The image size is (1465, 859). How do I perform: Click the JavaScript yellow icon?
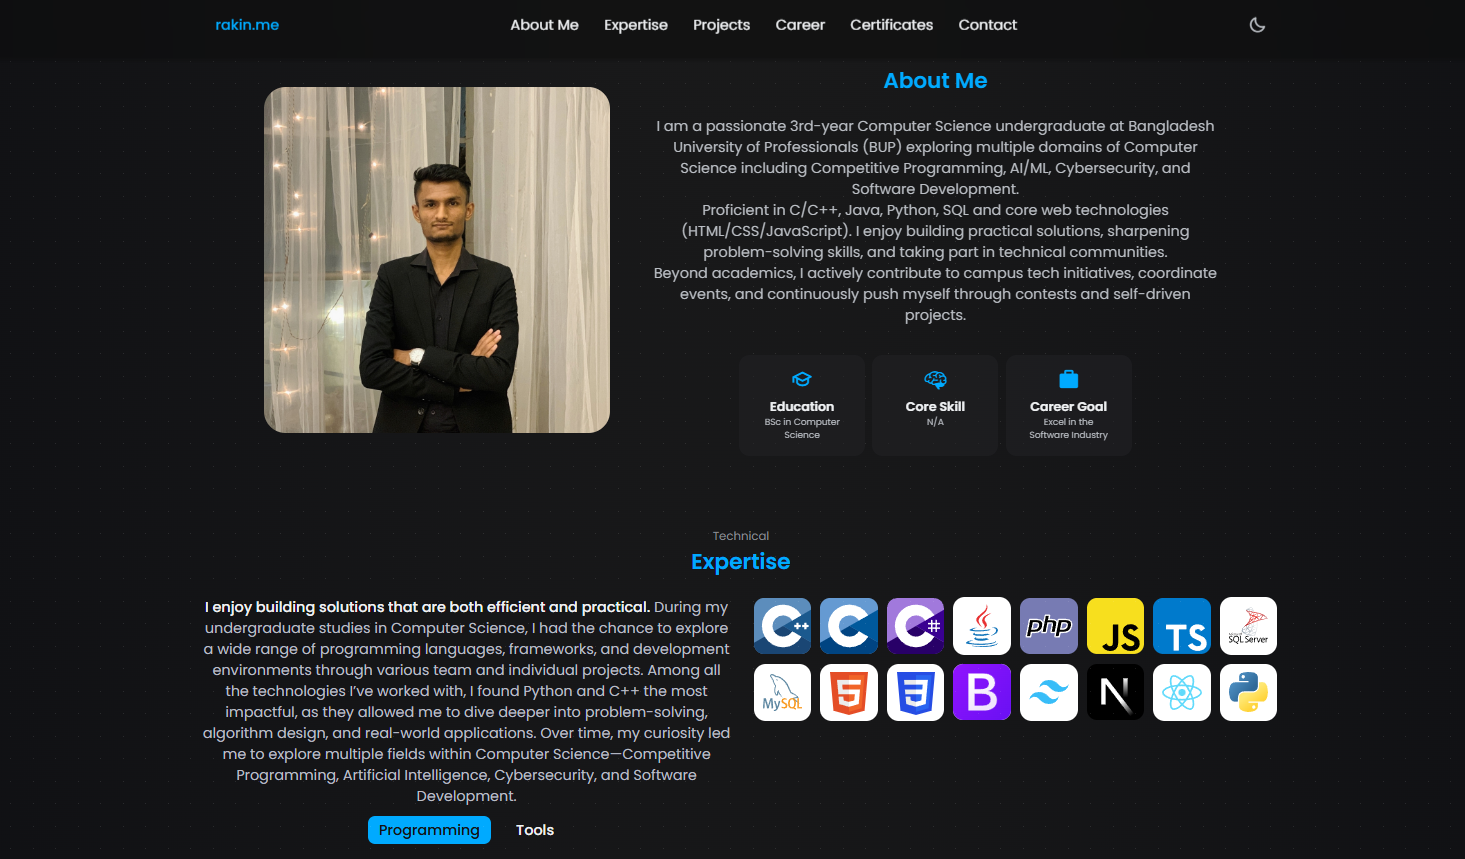[x=1115, y=625]
